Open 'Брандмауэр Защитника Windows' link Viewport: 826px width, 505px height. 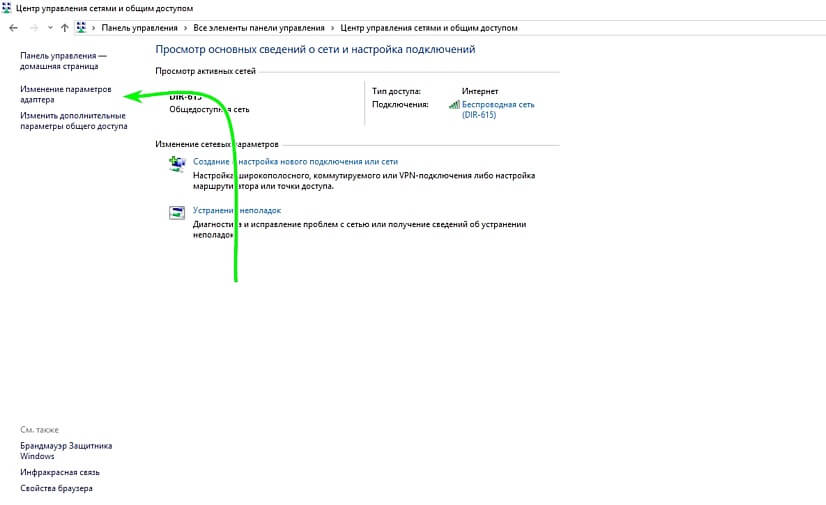(x=66, y=451)
